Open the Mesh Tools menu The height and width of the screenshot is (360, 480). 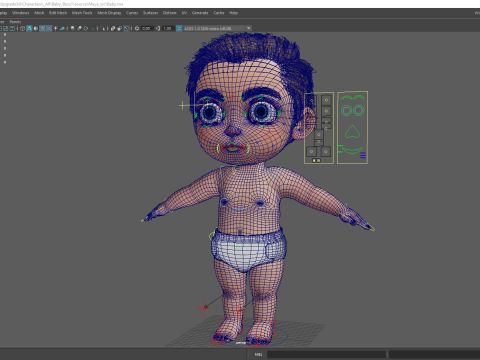(x=82, y=13)
